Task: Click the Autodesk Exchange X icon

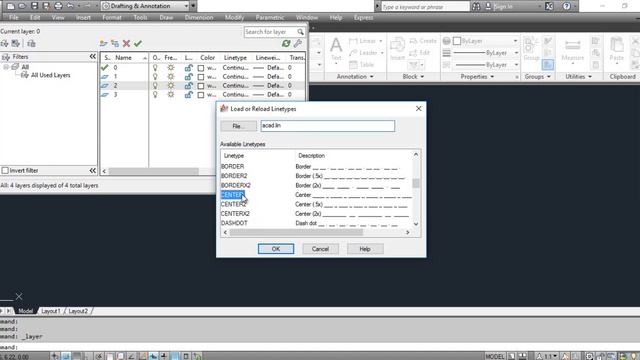Action: [x=549, y=6]
